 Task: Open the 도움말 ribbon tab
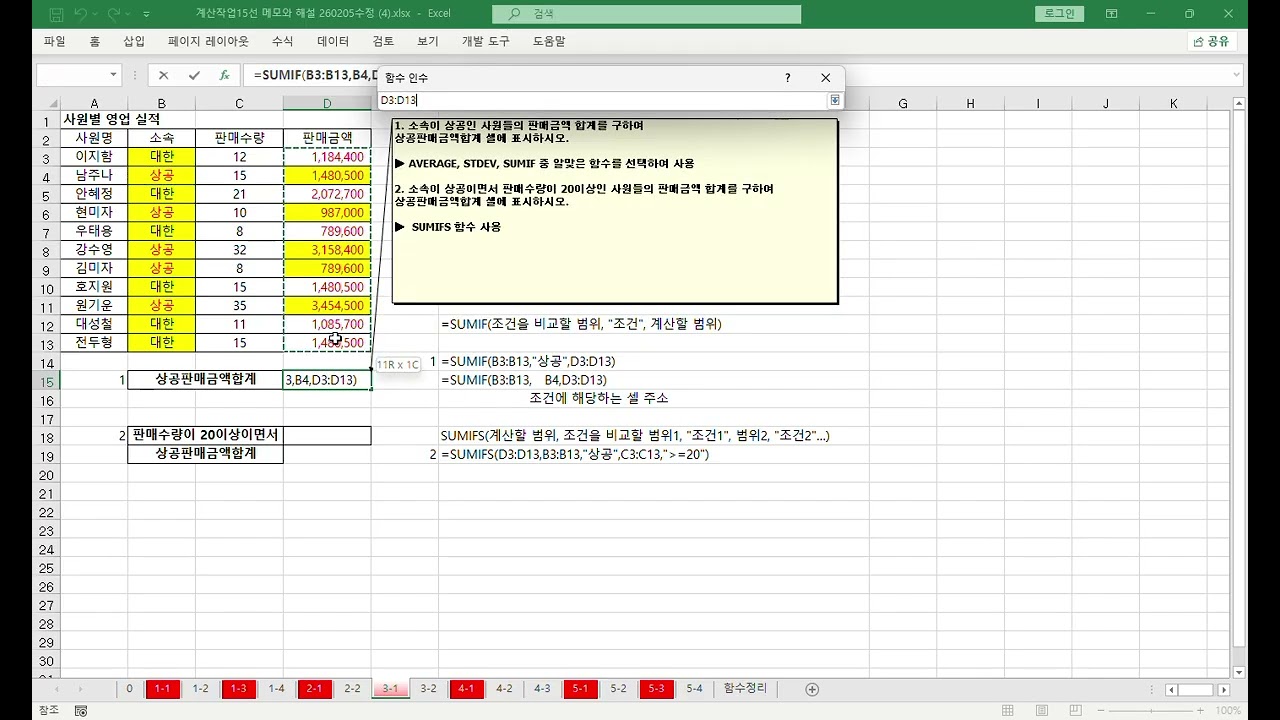tap(549, 42)
